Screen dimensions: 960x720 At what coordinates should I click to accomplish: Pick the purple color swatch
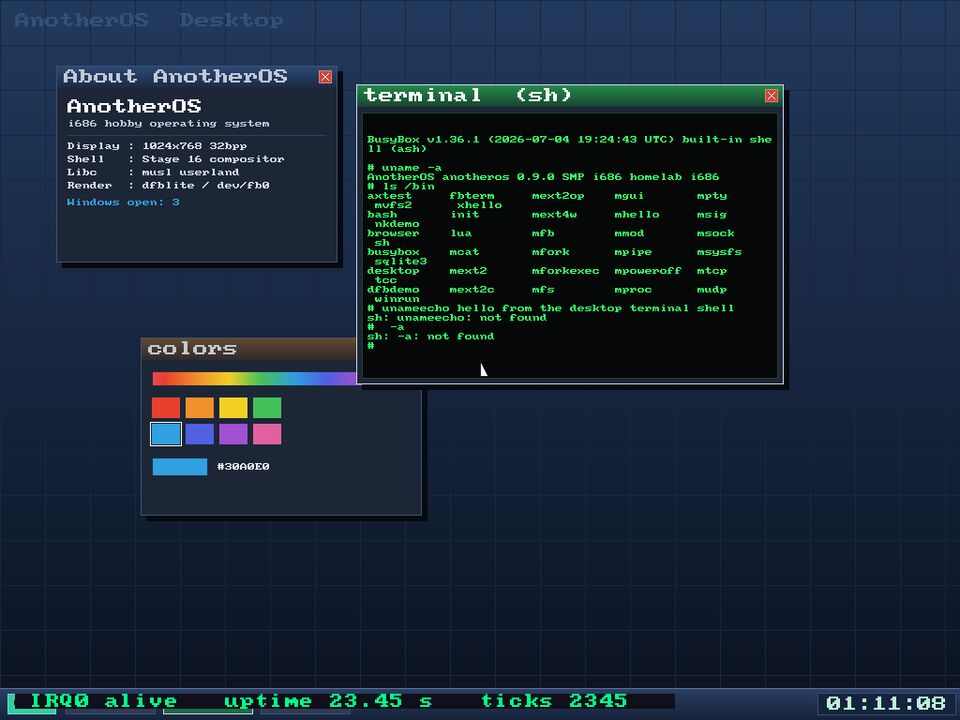233,434
